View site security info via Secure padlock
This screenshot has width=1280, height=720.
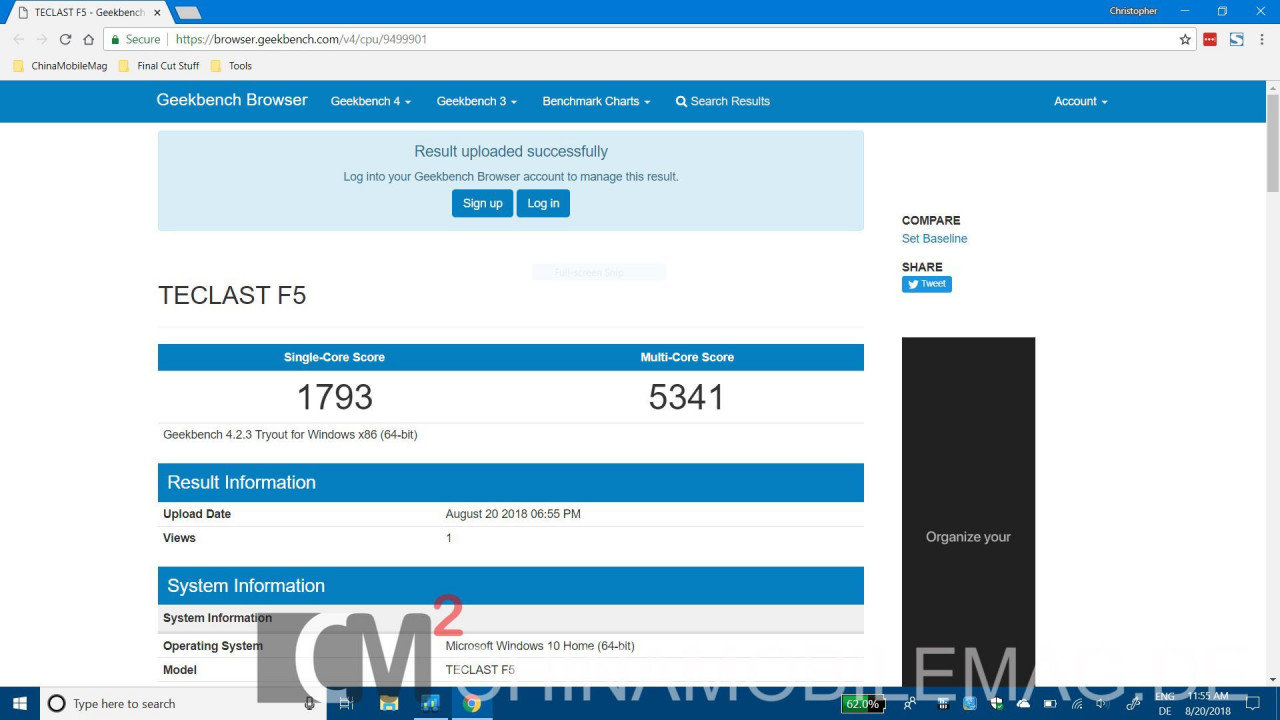[x=135, y=40]
